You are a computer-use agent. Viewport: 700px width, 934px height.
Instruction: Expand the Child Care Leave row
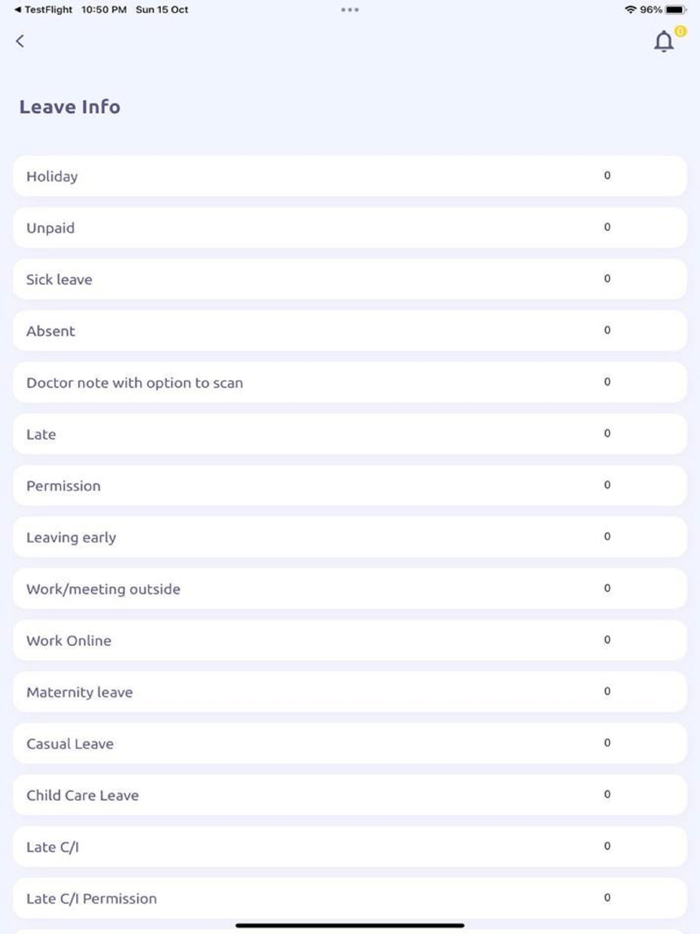coord(350,794)
